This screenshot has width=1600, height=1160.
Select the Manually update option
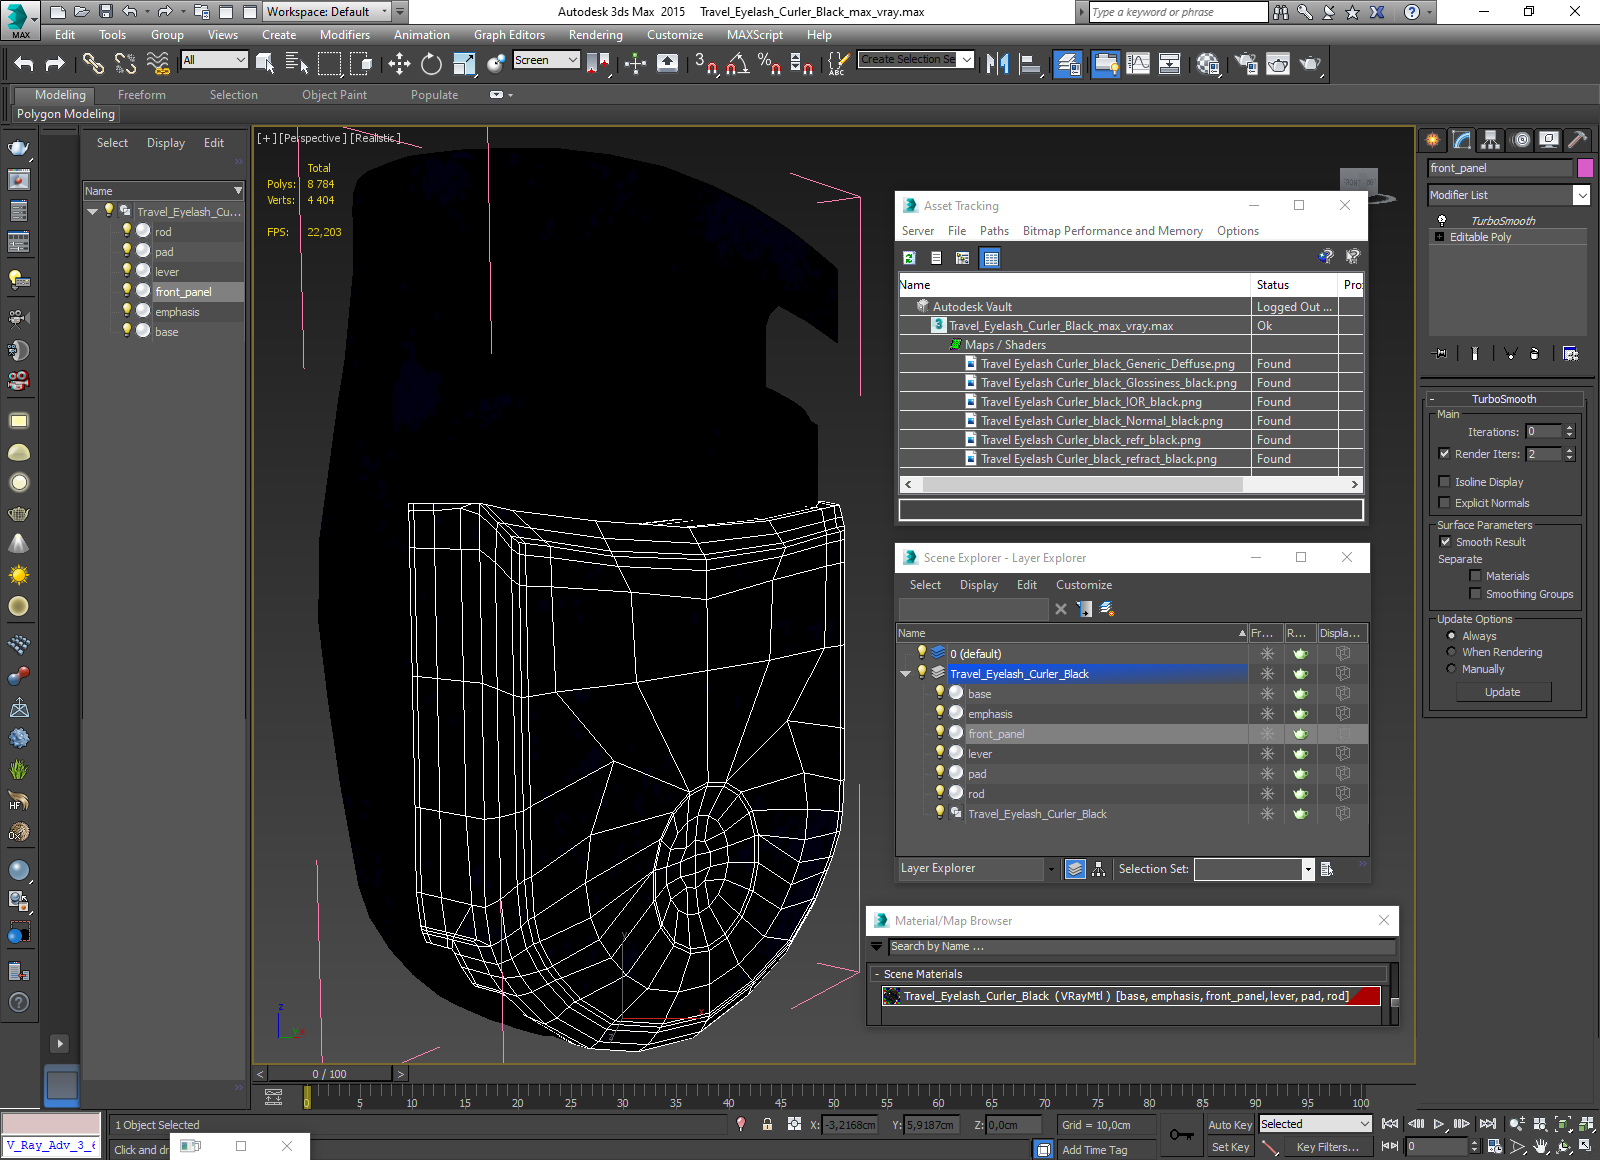click(1451, 668)
